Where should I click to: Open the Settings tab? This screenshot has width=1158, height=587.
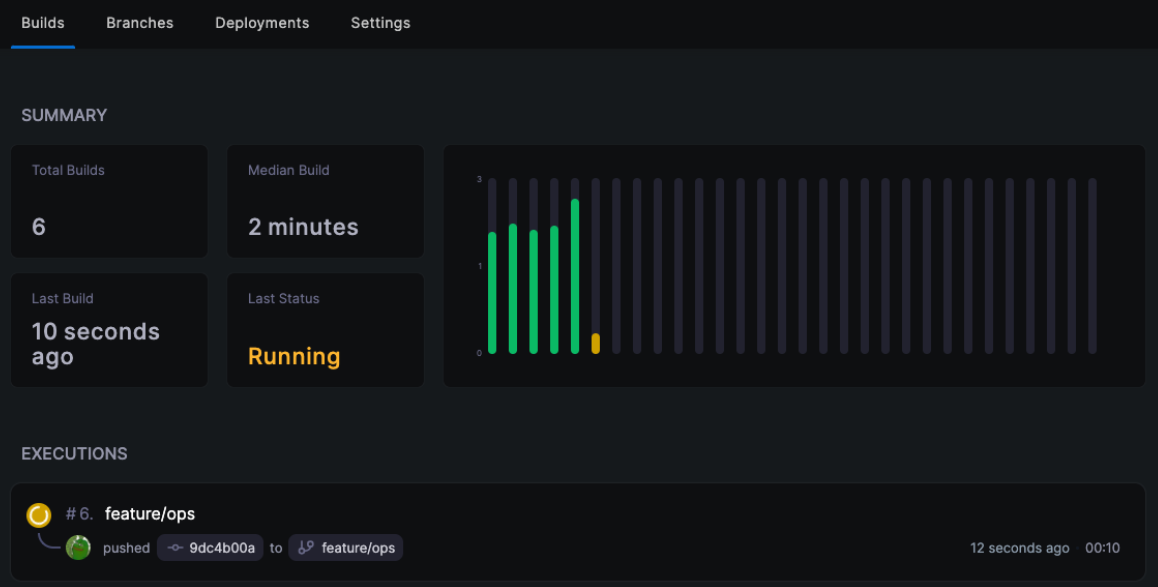click(380, 23)
